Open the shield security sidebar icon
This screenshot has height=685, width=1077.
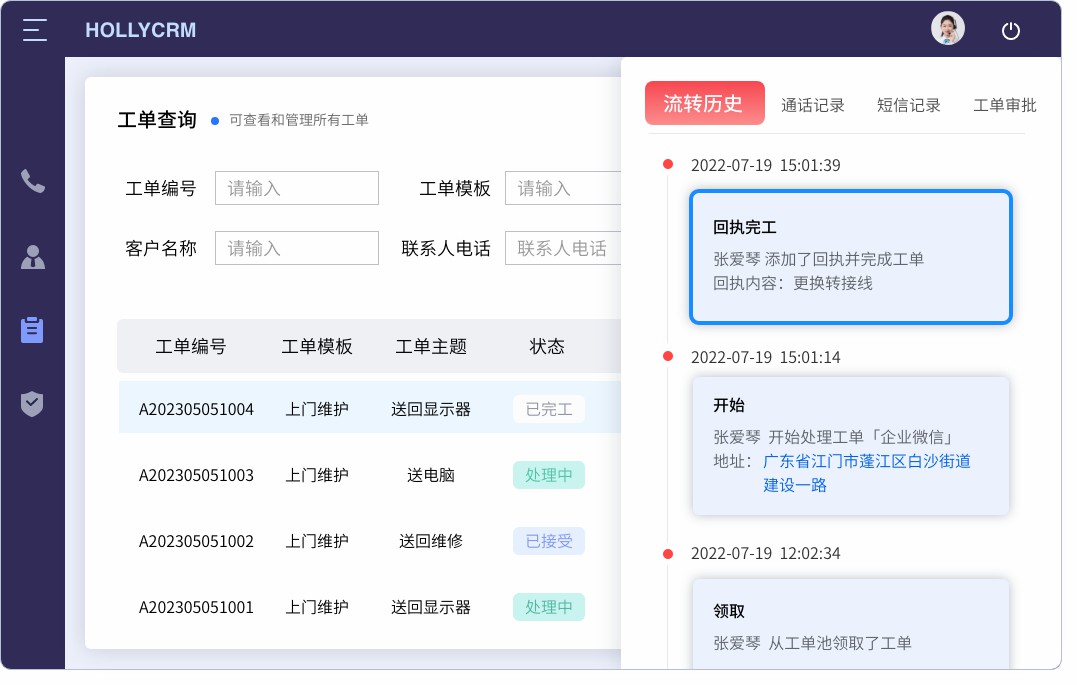[x=33, y=404]
